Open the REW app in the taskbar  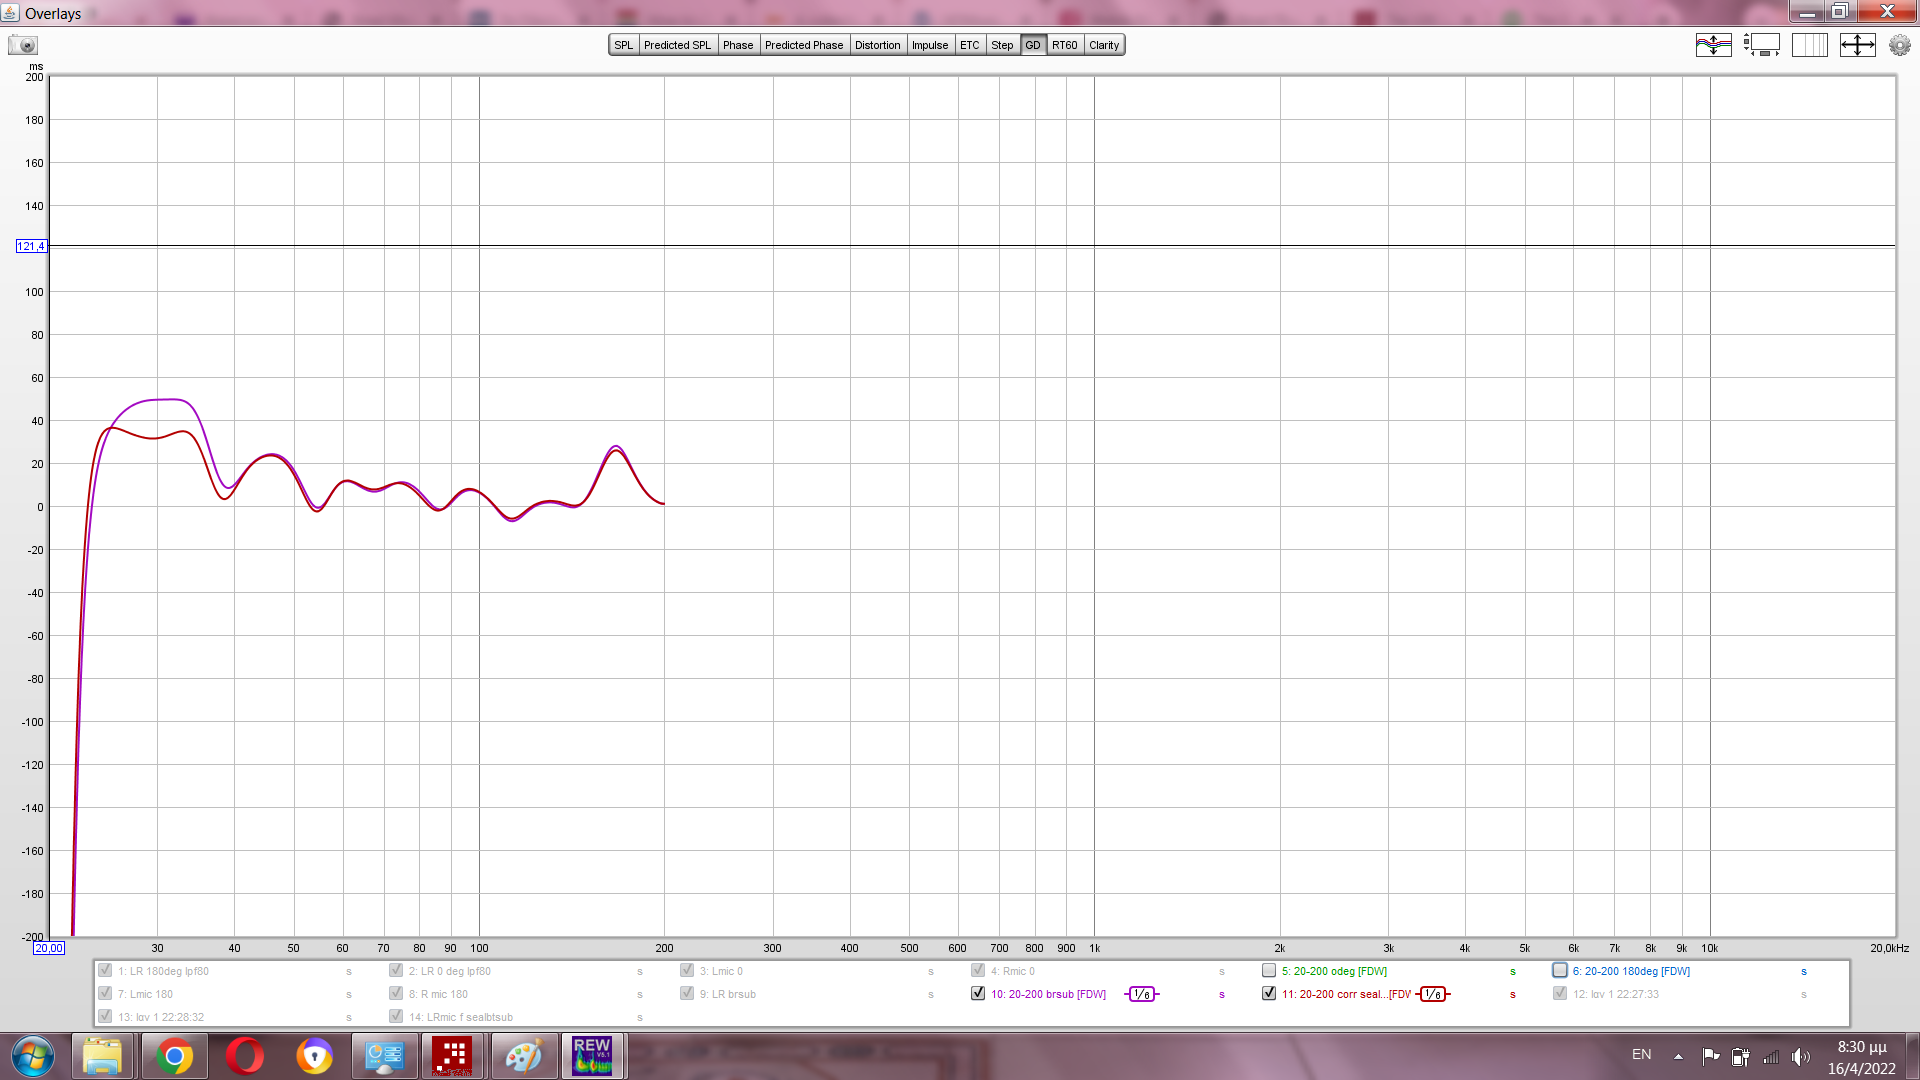[x=592, y=1056]
